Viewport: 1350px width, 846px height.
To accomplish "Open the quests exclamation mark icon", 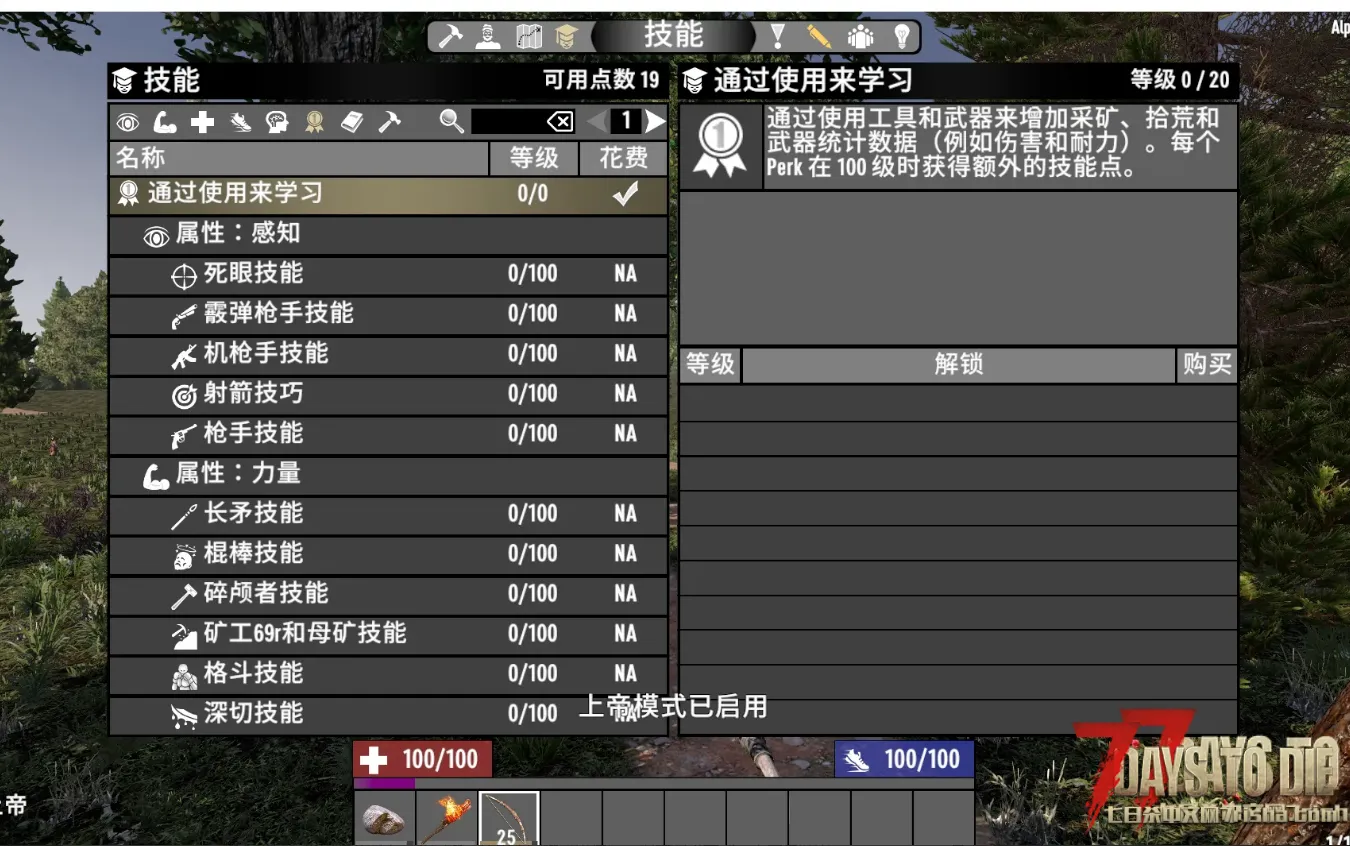I will tap(777, 37).
